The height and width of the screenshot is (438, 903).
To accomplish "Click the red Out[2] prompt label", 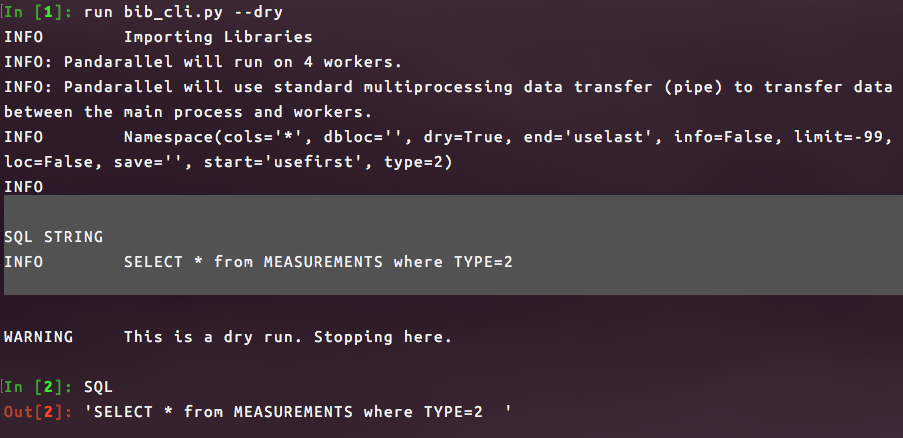I will [x=38, y=412].
